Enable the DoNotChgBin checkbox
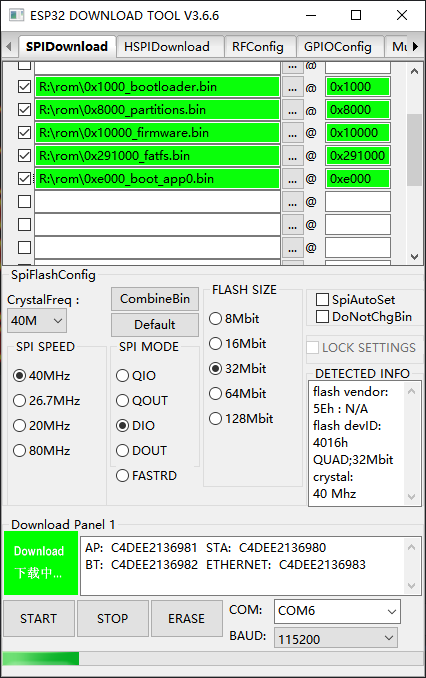This screenshot has height=678, width=426. point(322,317)
